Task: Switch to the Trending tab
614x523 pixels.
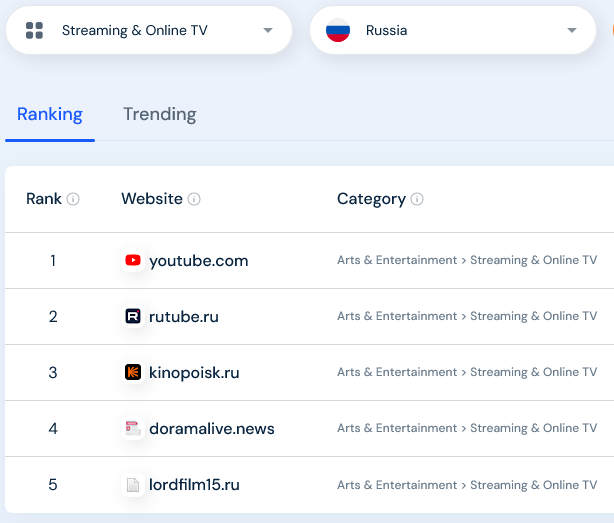Action: tap(160, 114)
